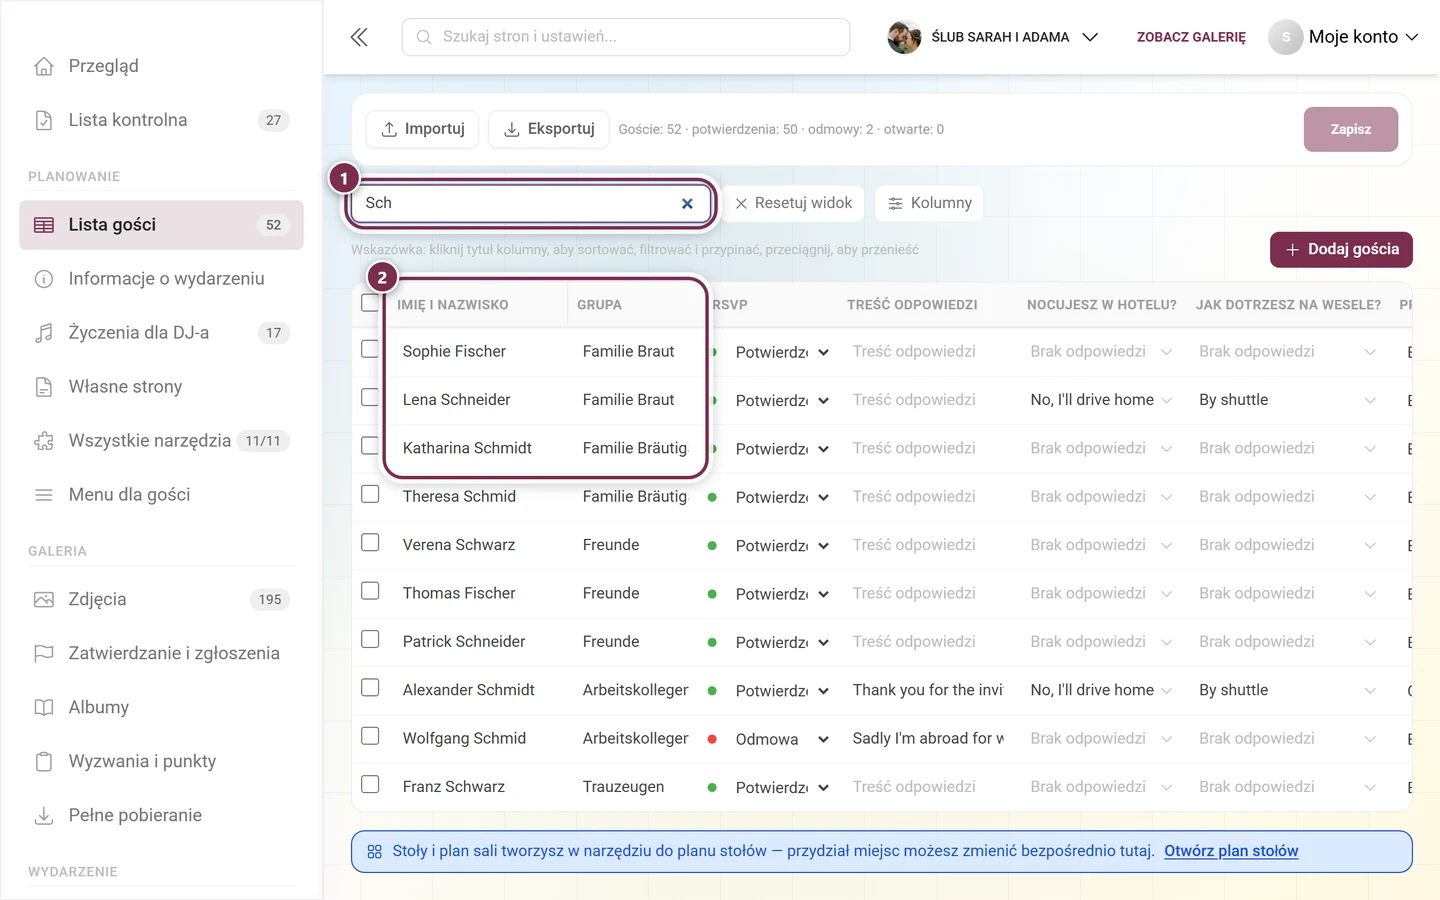1440x900 pixels.
Task: Open transport dropdown for Alexander Schmidt
Action: pos(1287,690)
